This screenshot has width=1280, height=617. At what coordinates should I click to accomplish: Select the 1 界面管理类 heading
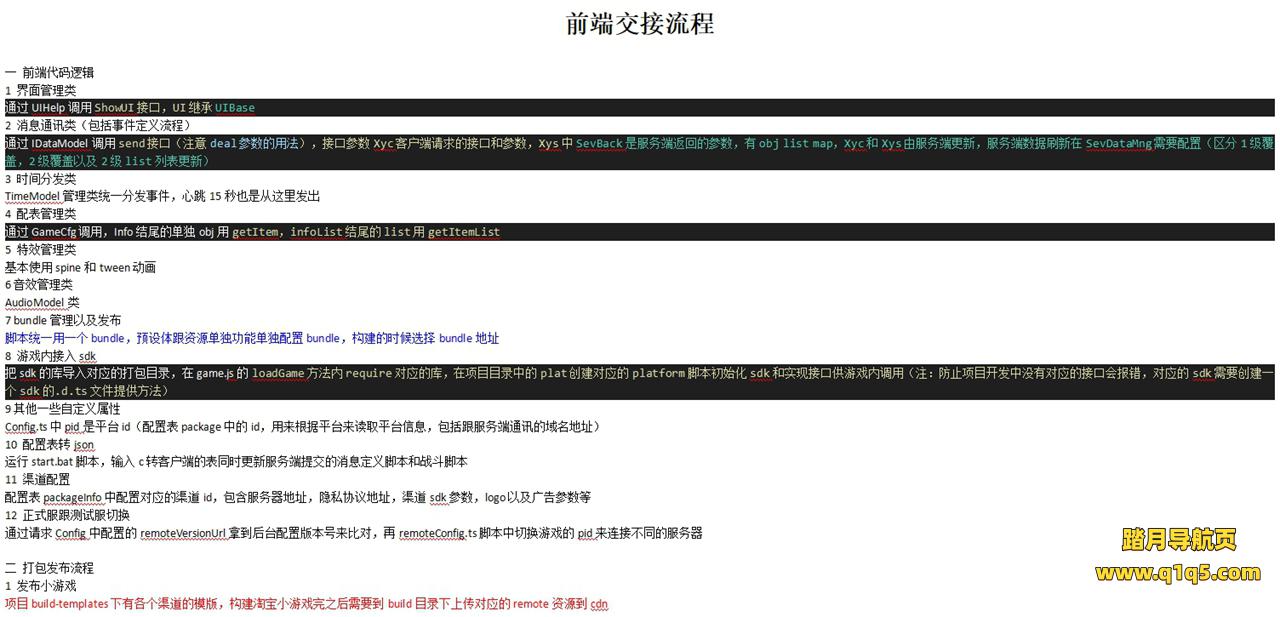41,90
